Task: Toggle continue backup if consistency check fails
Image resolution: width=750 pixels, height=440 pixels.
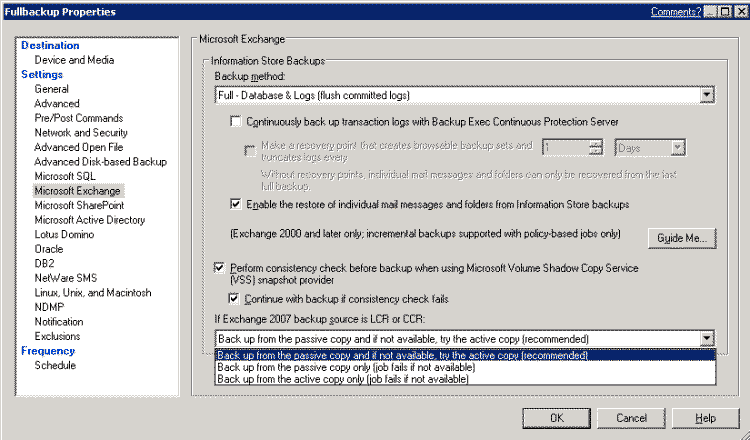Action: point(234,299)
